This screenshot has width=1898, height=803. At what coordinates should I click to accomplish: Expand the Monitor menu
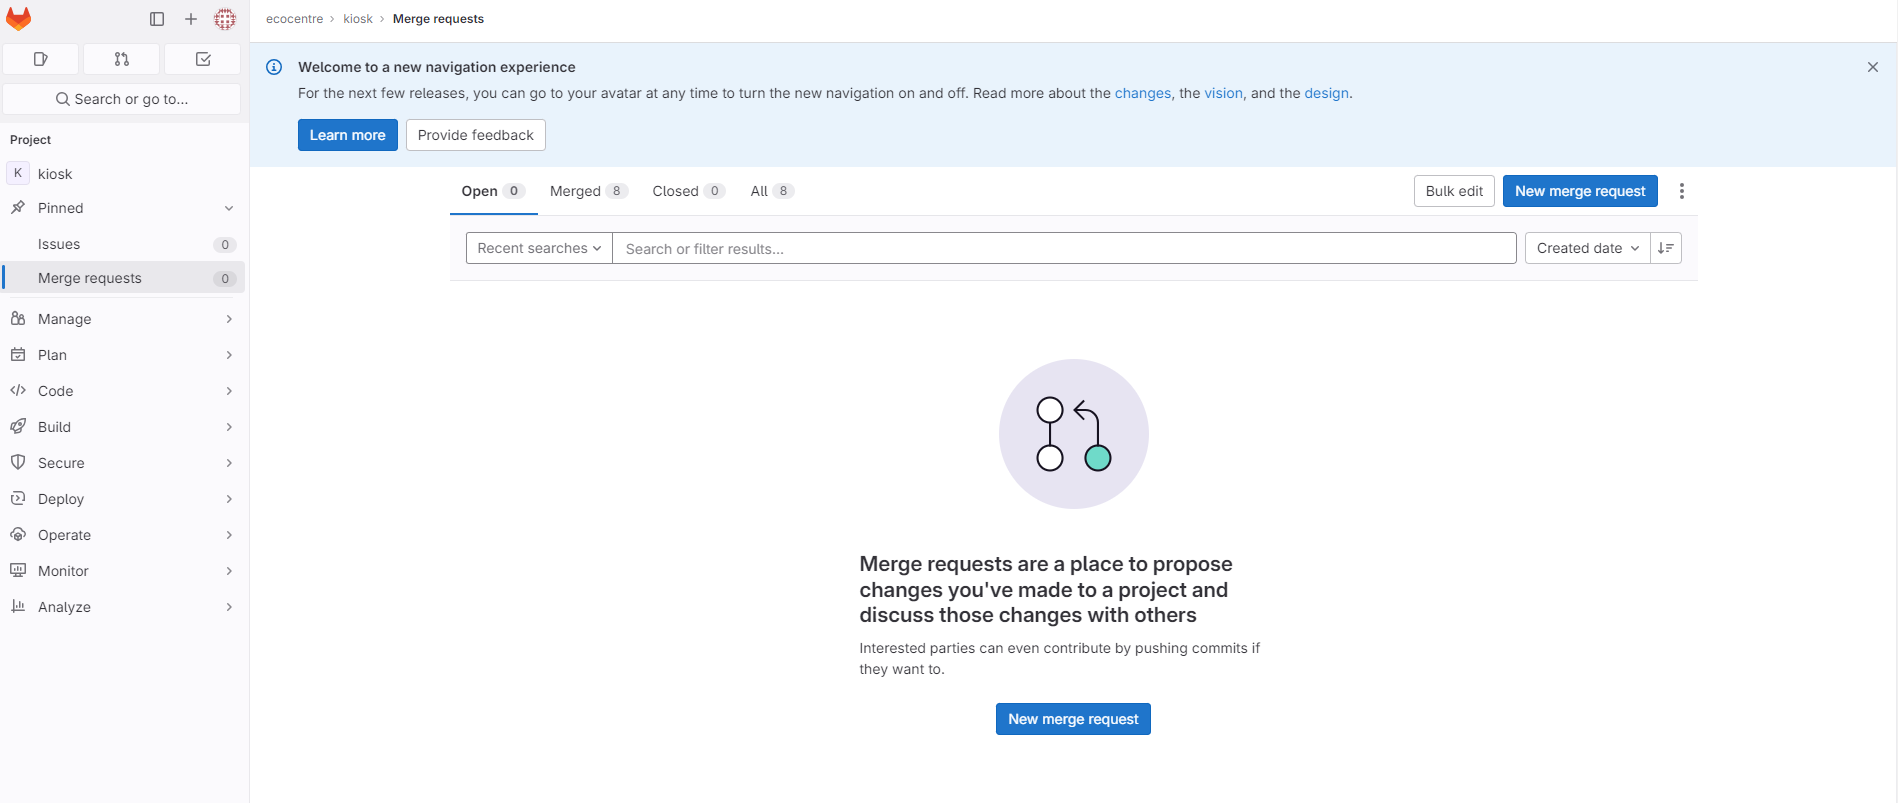coord(124,571)
